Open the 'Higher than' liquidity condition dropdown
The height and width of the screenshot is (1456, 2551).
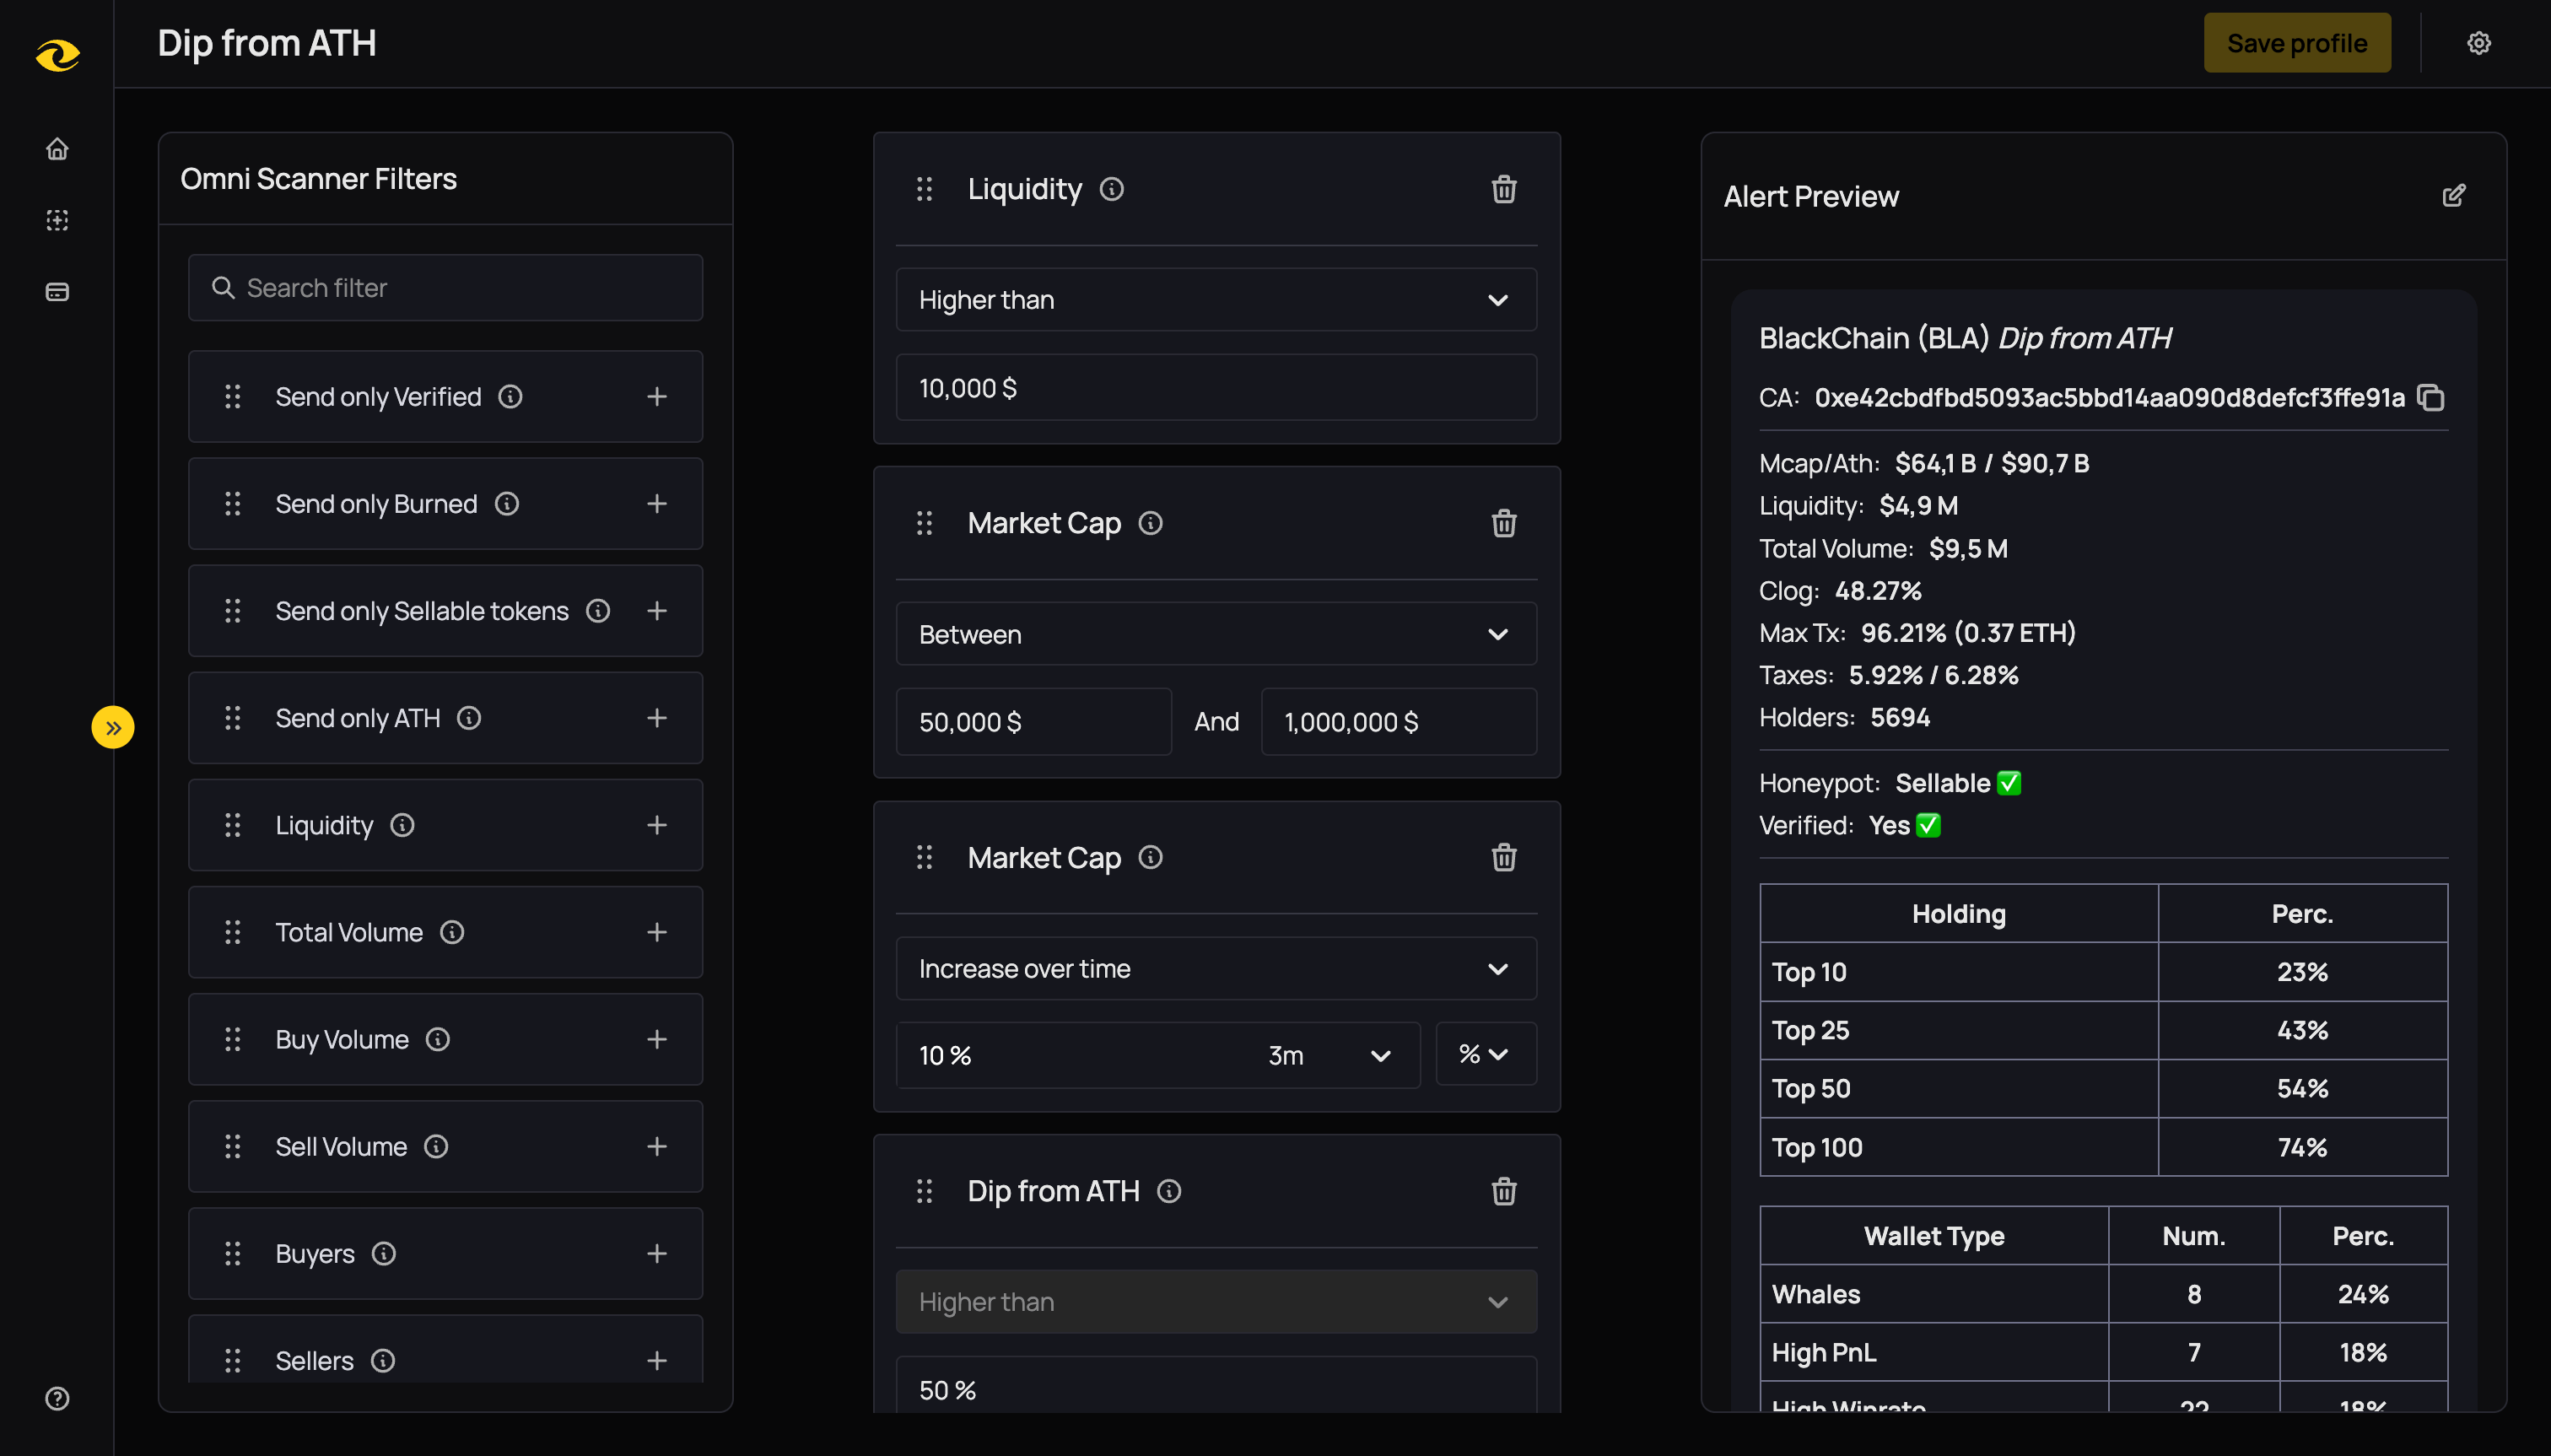point(1214,299)
